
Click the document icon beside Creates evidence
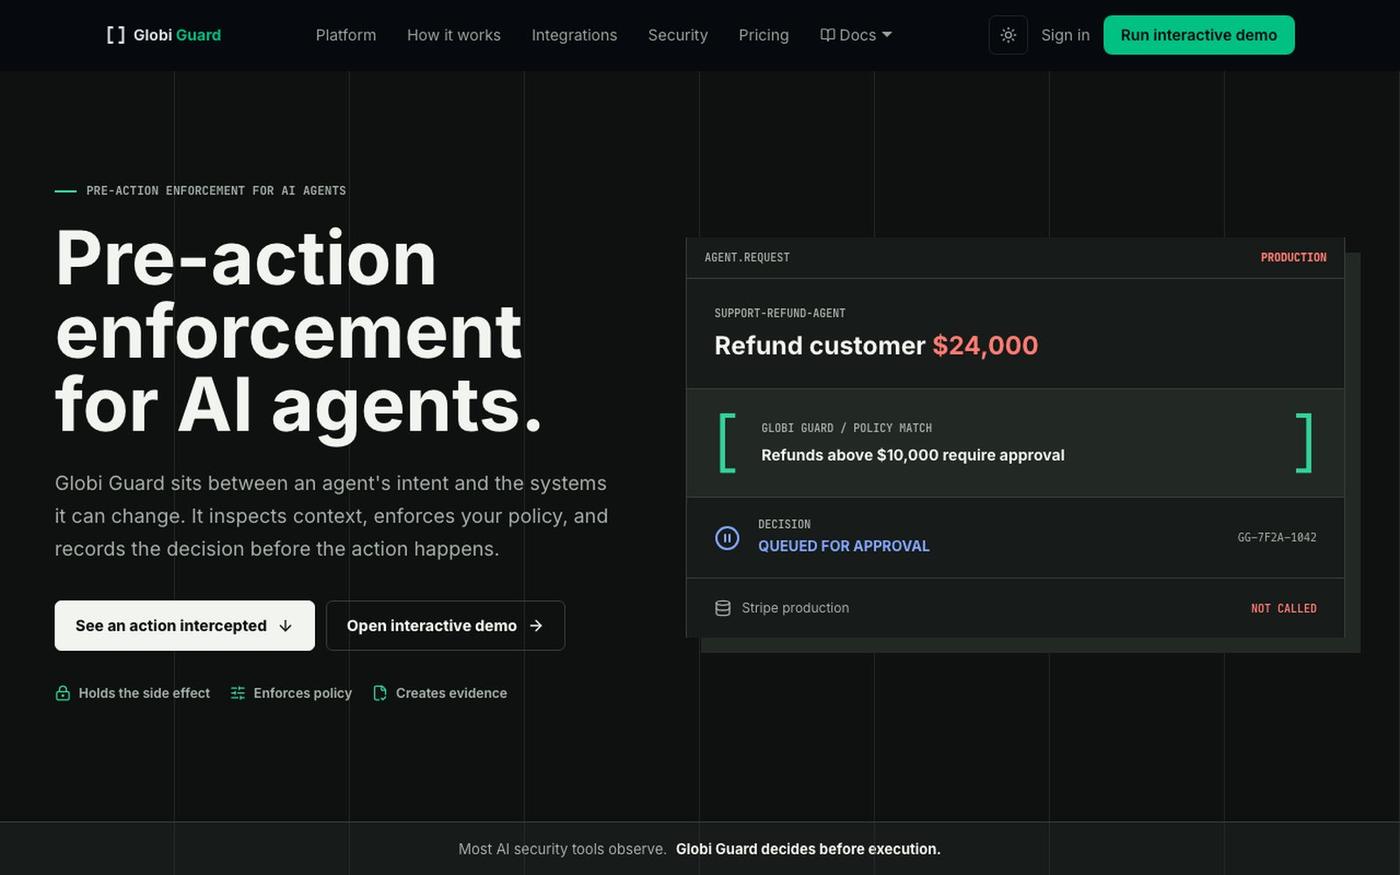(x=380, y=693)
